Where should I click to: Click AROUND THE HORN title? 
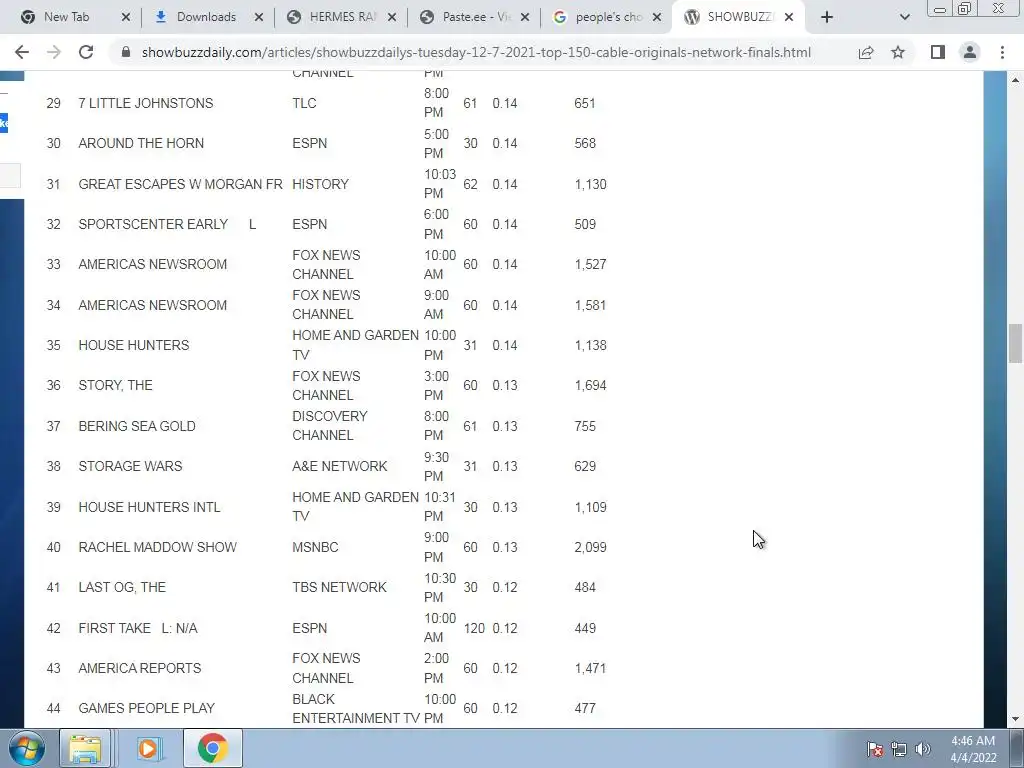click(x=141, y=143)
